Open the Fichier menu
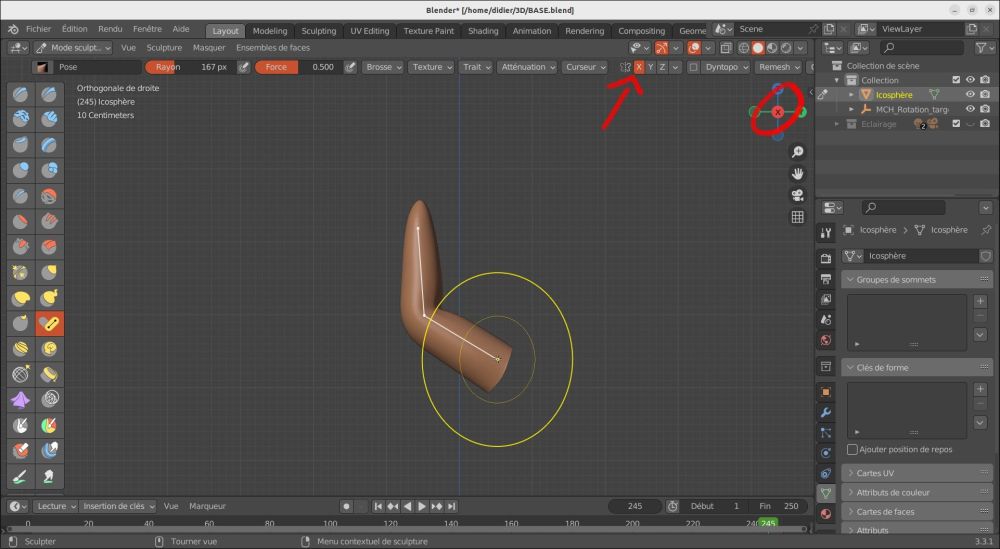Screen dimensions: 1000x549 [x=38, y=29]
